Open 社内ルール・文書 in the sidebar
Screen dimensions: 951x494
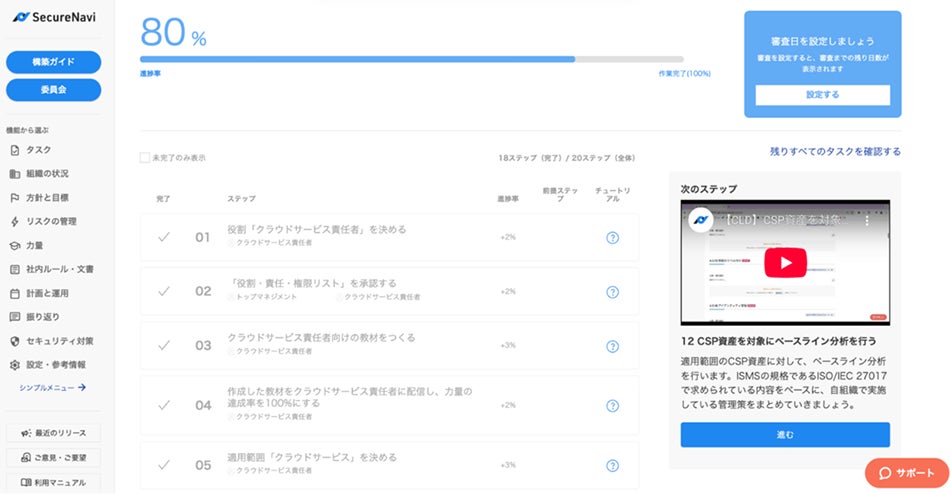tap(52, 269)
